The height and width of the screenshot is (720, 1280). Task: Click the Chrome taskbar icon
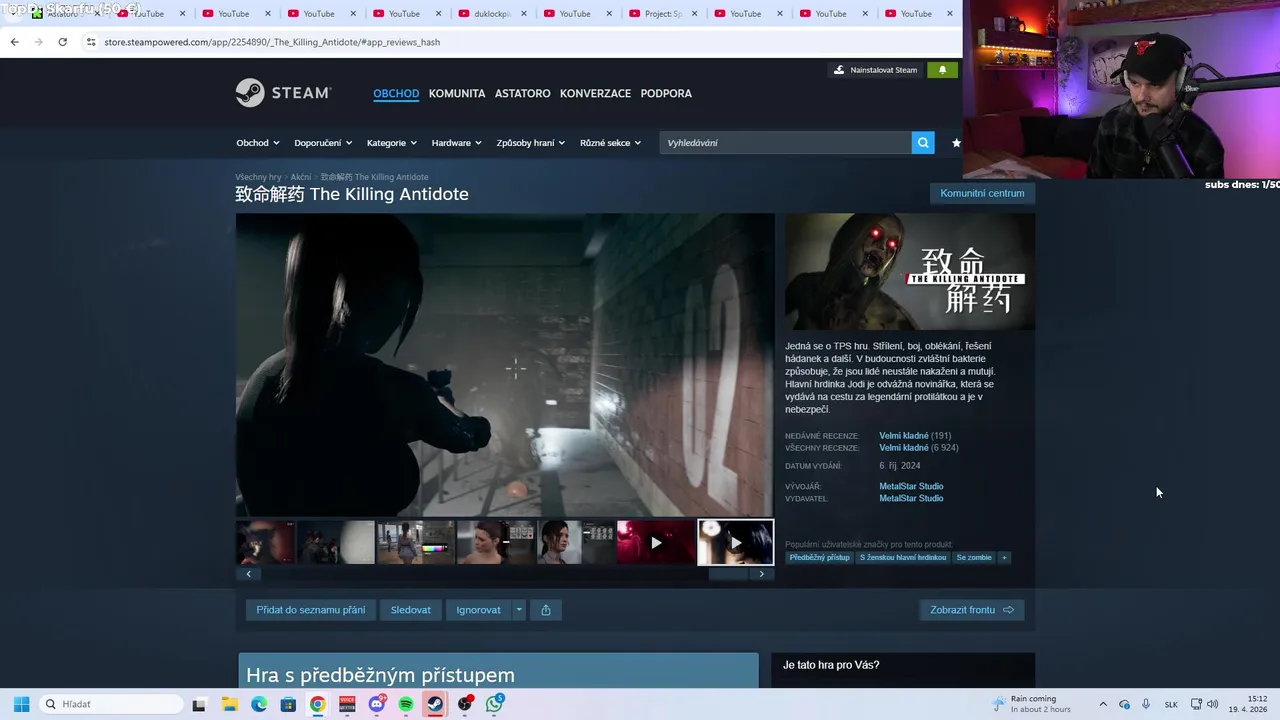317,704
